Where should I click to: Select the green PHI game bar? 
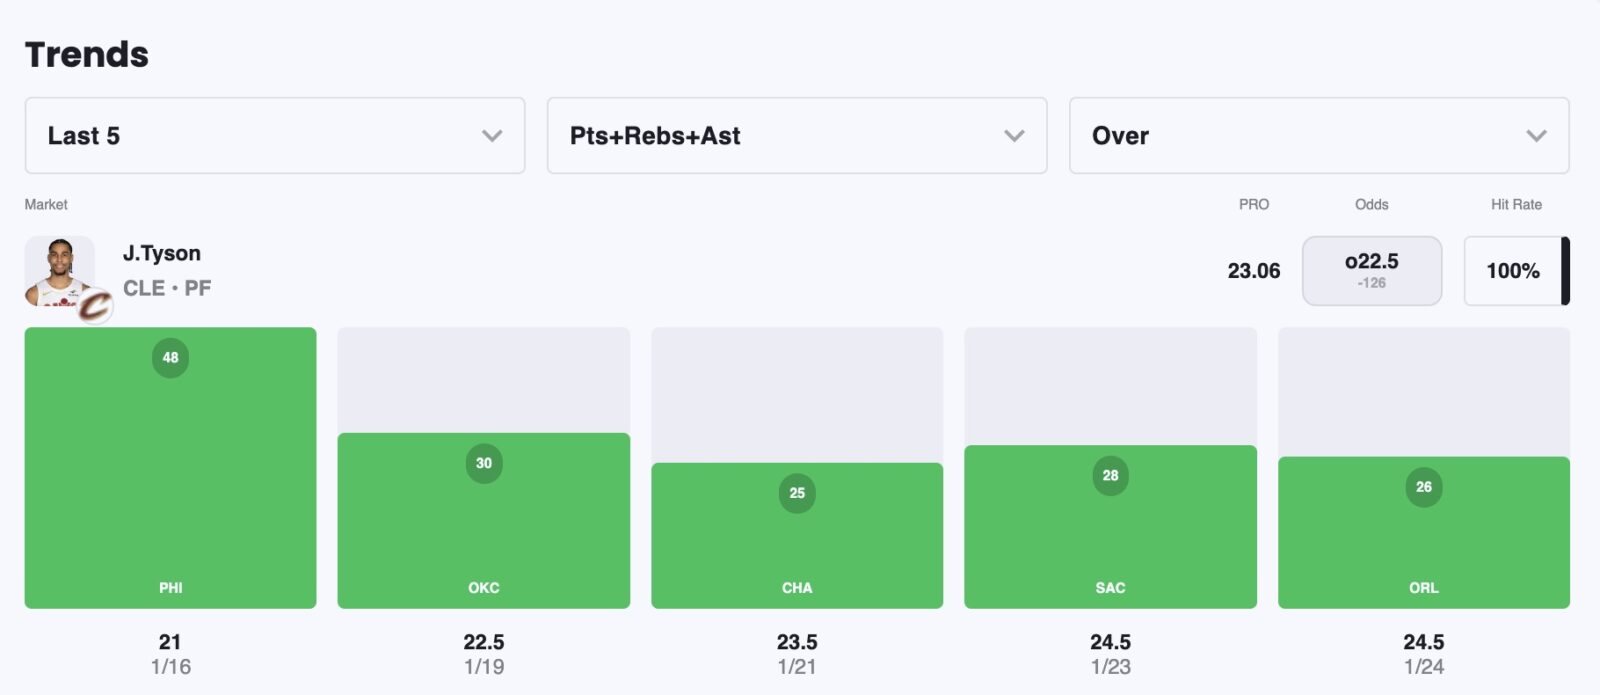[x=170, y=480]
